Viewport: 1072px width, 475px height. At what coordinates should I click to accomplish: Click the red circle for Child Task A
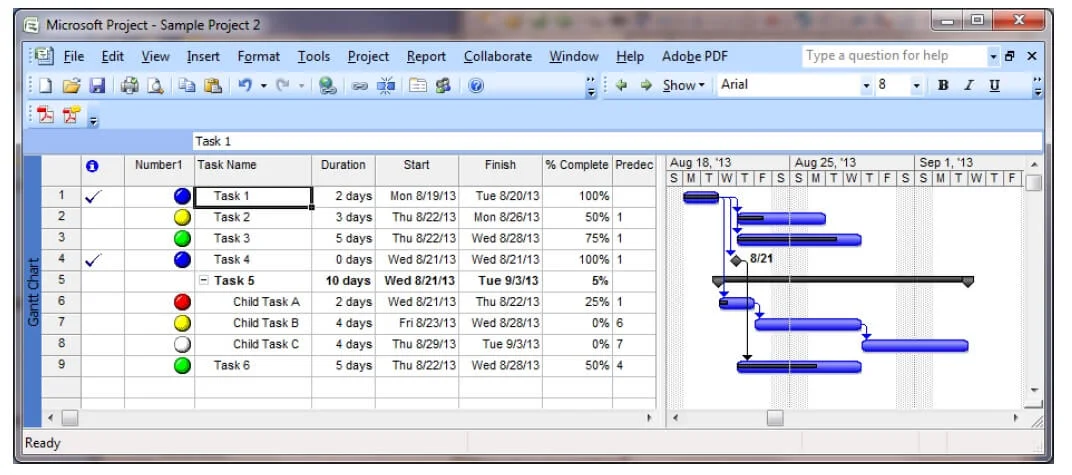click(x=182, y=302)
